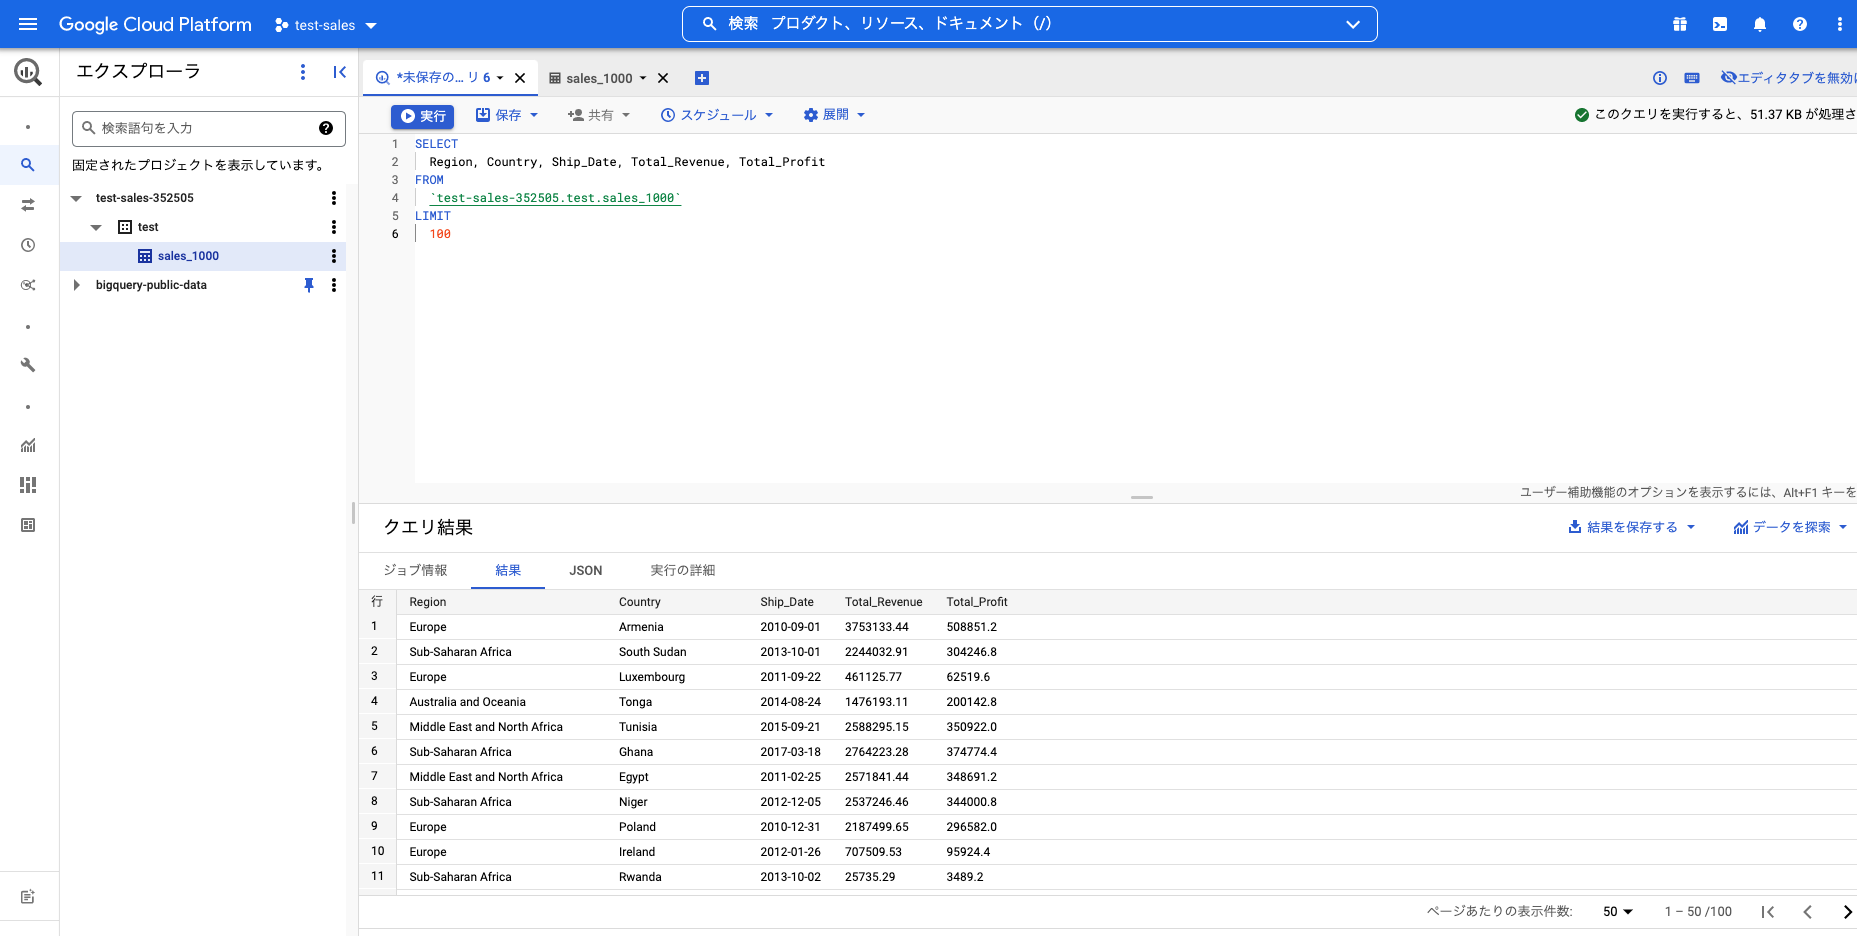Viewport: 1857px width, 936px height.
Task: Open actions menu for test-sales-352505 project
Action: (334, 198)
